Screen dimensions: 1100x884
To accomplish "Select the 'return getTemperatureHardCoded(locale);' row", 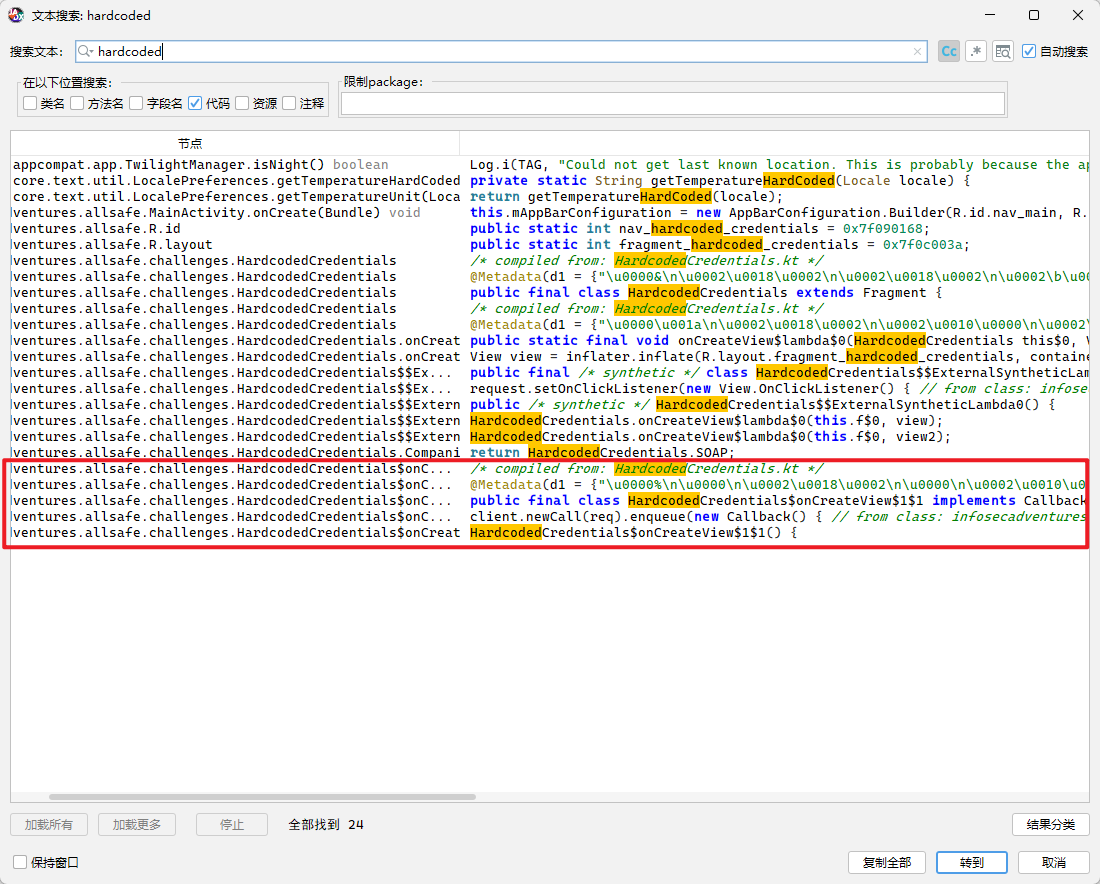I will 550,197.
